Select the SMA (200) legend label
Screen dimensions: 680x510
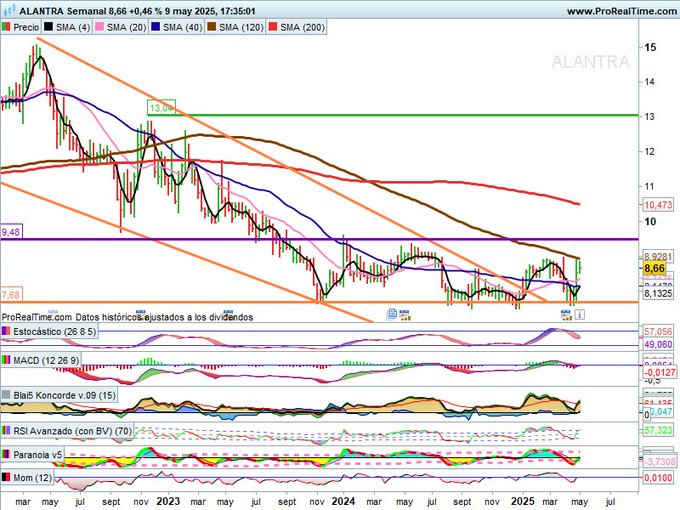coord(302,27)
